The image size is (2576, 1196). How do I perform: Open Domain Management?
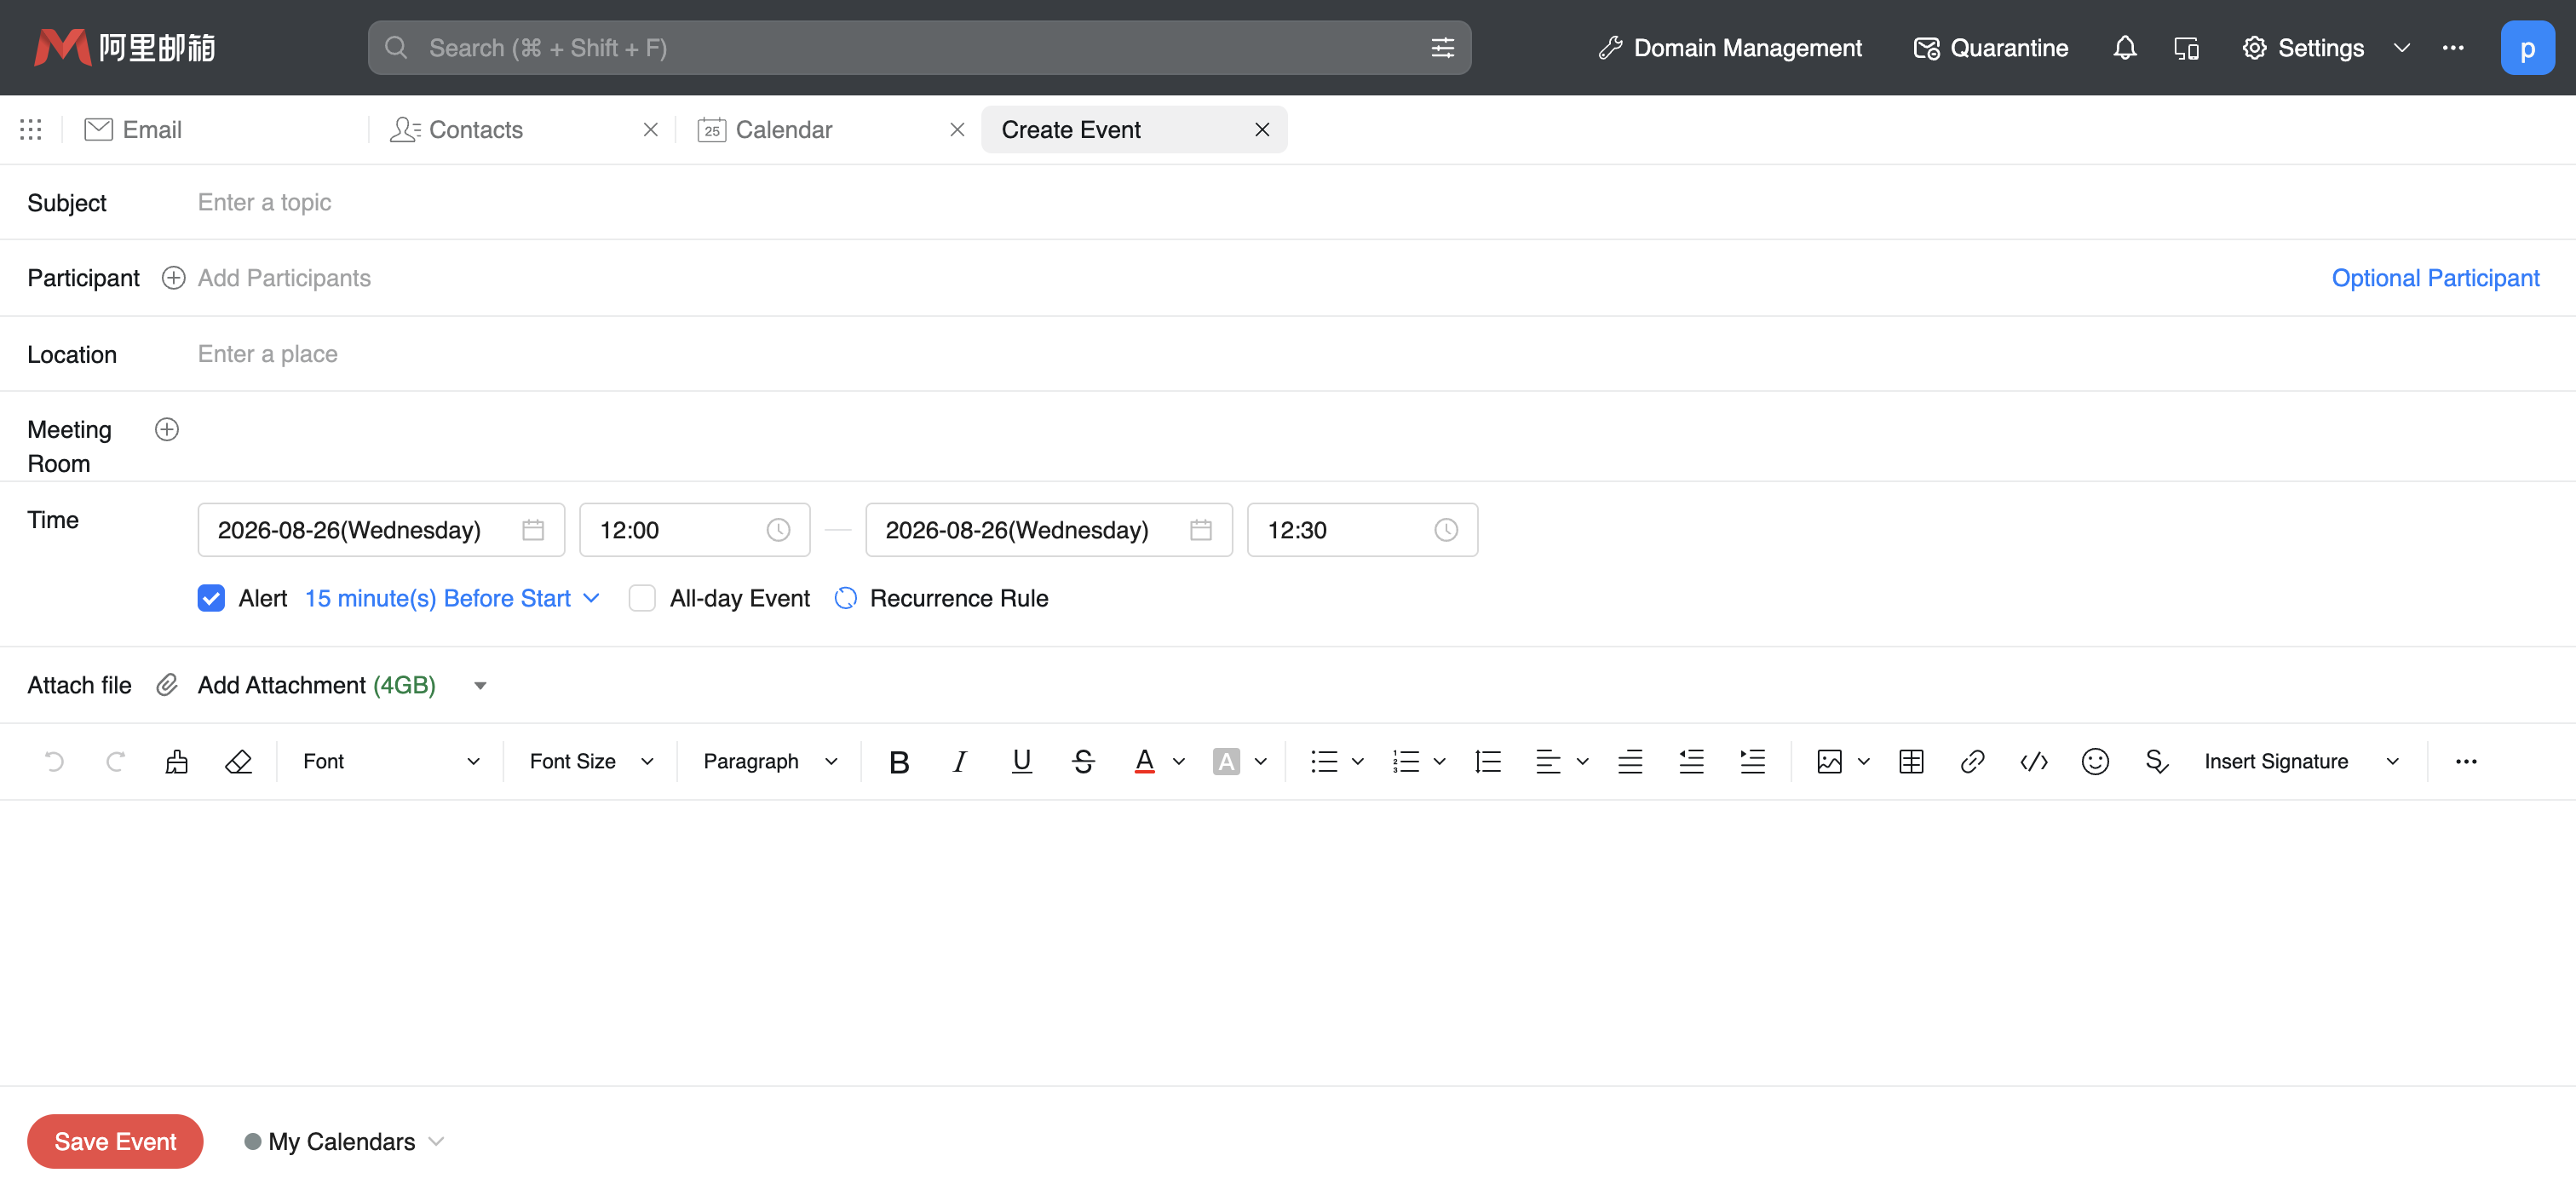[x=1730, y=48]
